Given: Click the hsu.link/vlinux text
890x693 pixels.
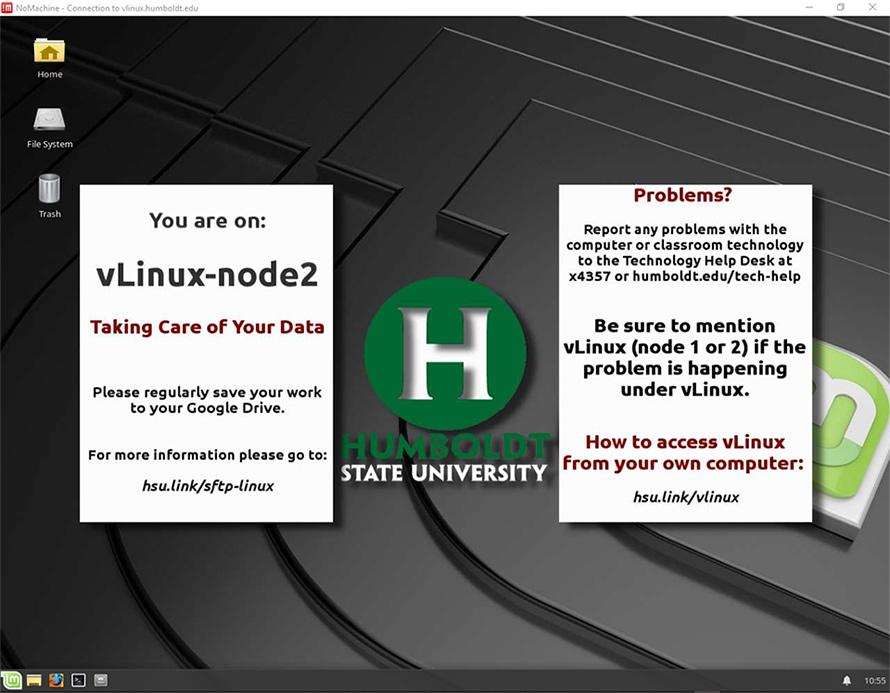Looking at the screenshot, I should [x=686, y=497].
